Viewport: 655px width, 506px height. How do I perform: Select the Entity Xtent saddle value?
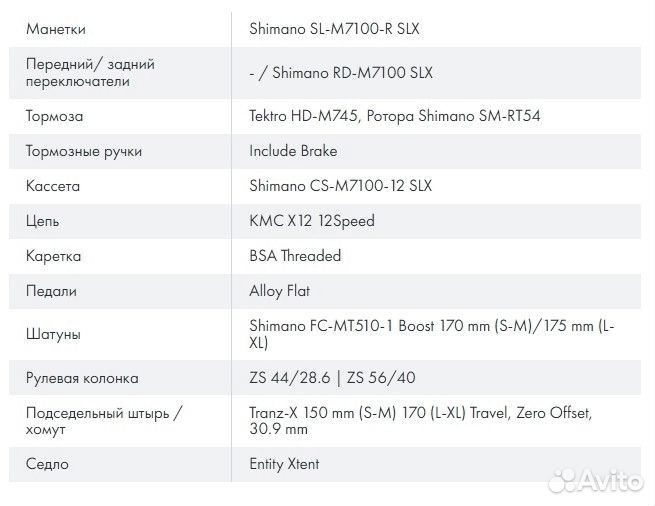pyautogui.click(x=284, y=464)
